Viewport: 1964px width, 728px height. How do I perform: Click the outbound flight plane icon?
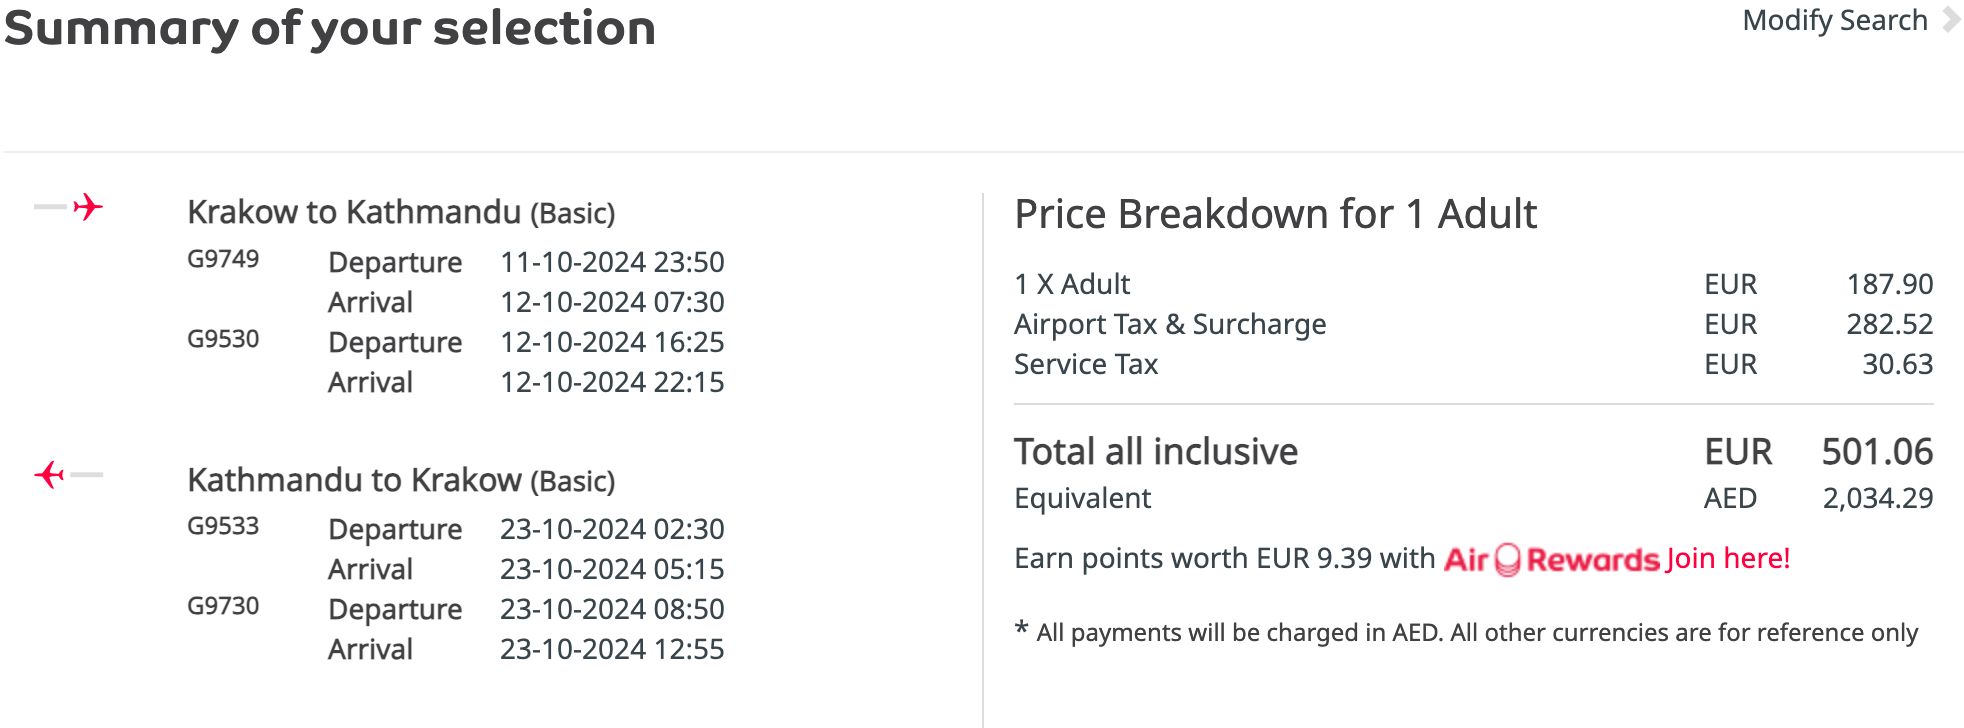(87, 207)
